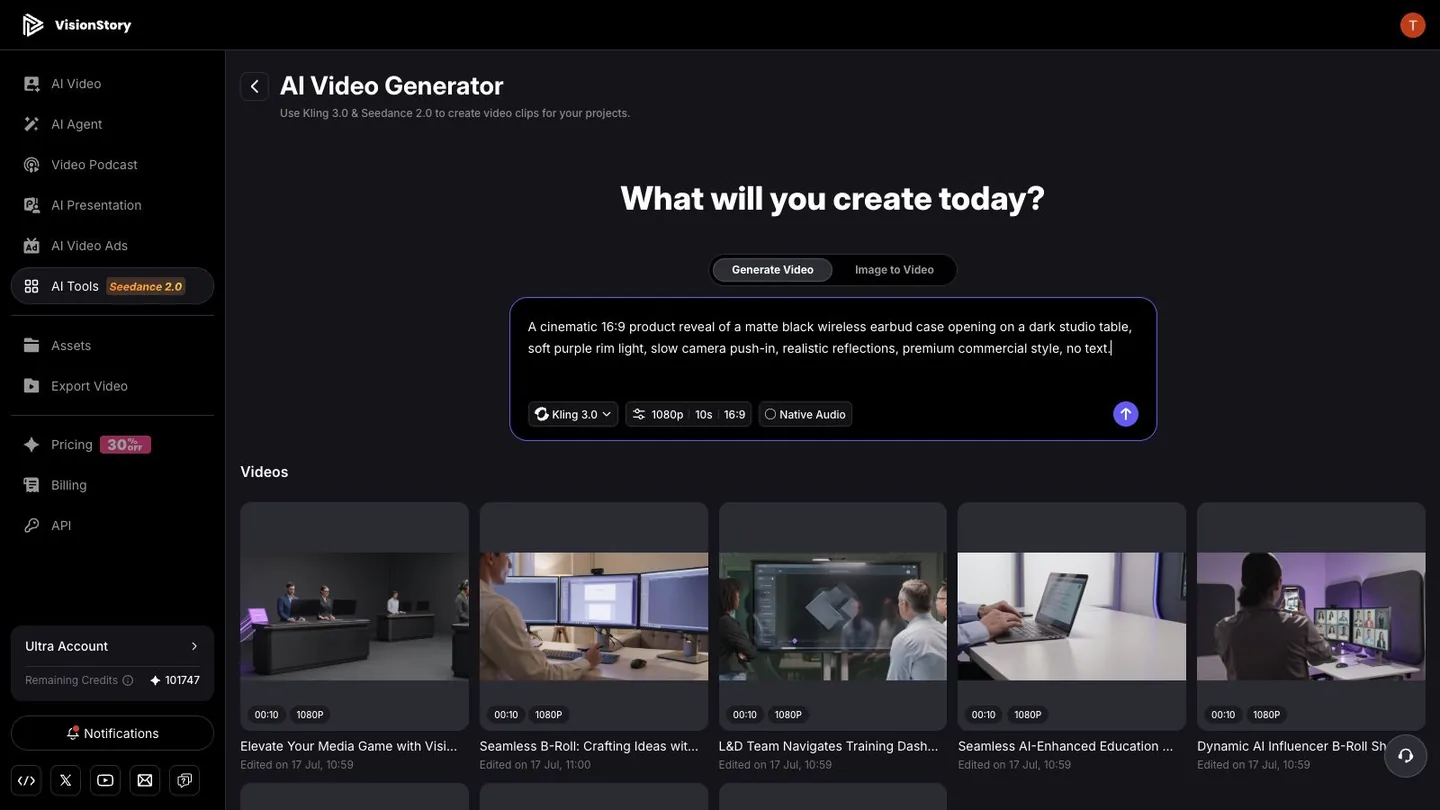Click the settings sliders icon in prompt bar

639,414
